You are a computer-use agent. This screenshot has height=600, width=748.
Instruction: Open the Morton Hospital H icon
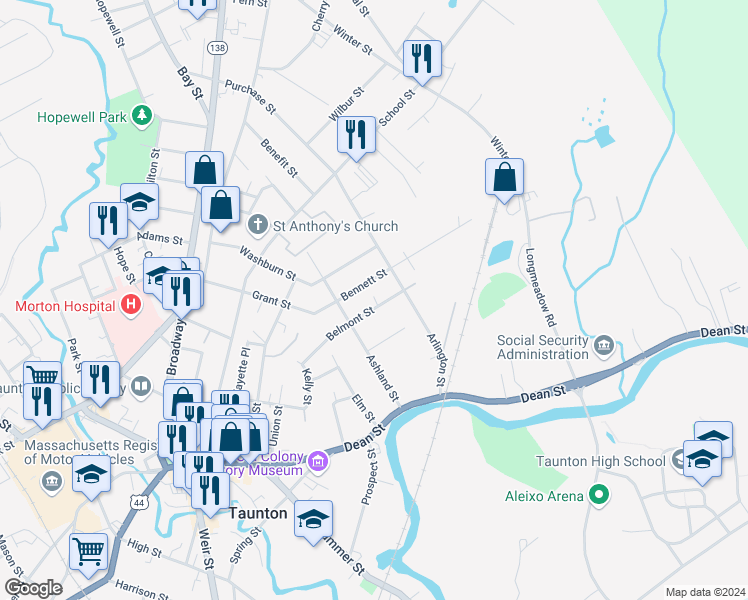(131, 305)
